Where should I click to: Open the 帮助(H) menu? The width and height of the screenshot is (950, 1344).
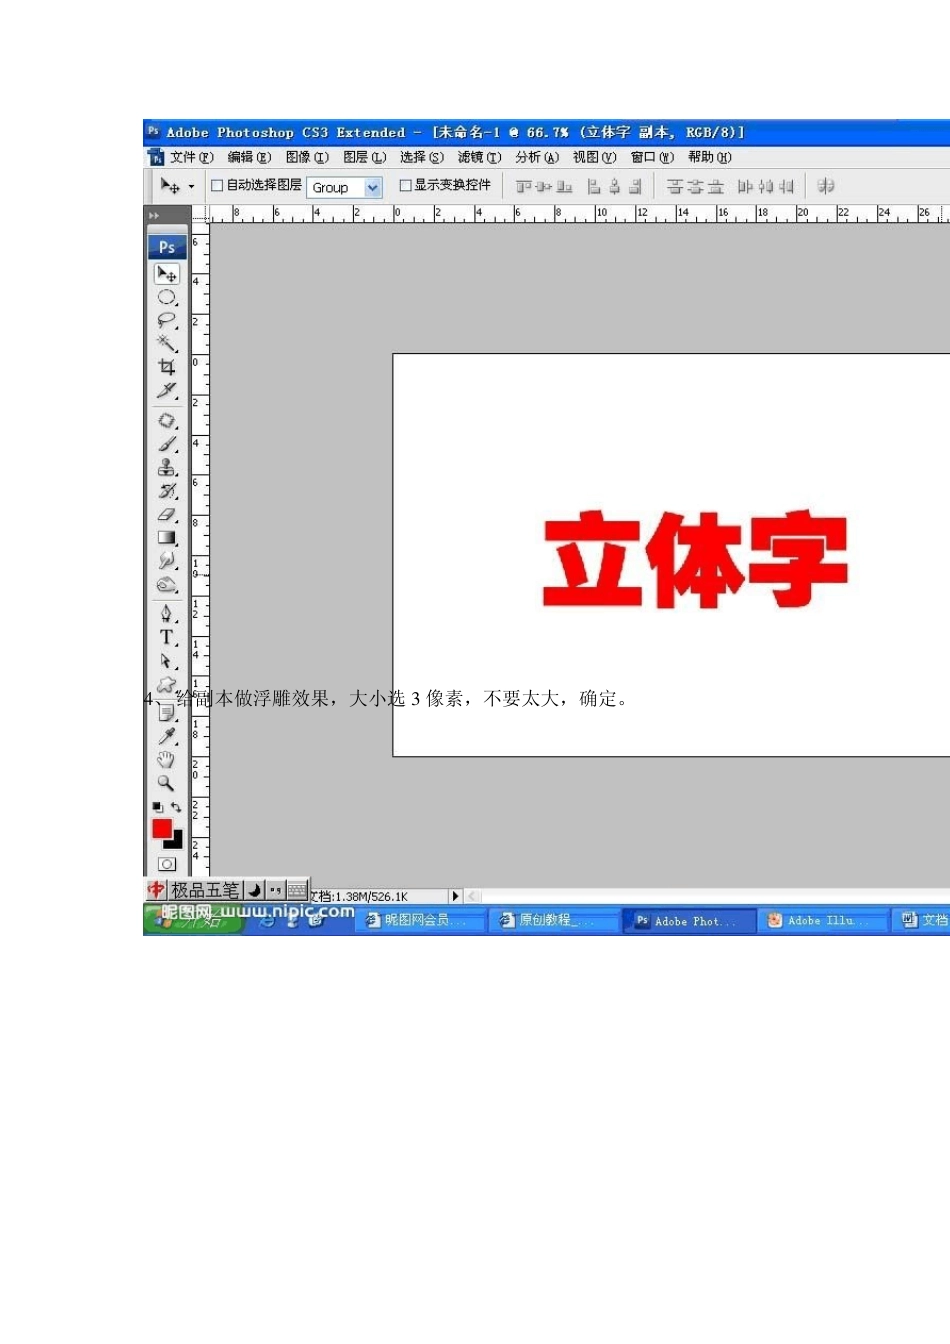[x=710, y=157]
